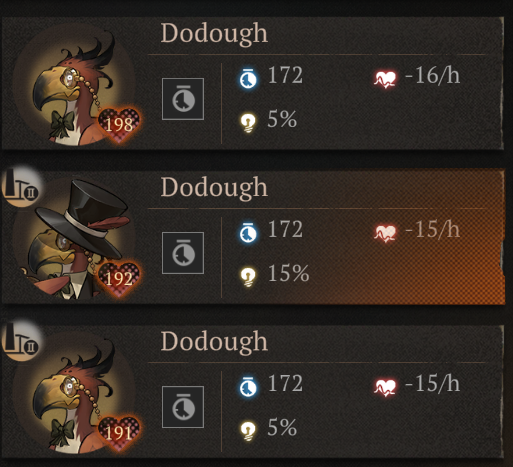
Task: Click the Dodough name on the top card
Action: (214, 35)
